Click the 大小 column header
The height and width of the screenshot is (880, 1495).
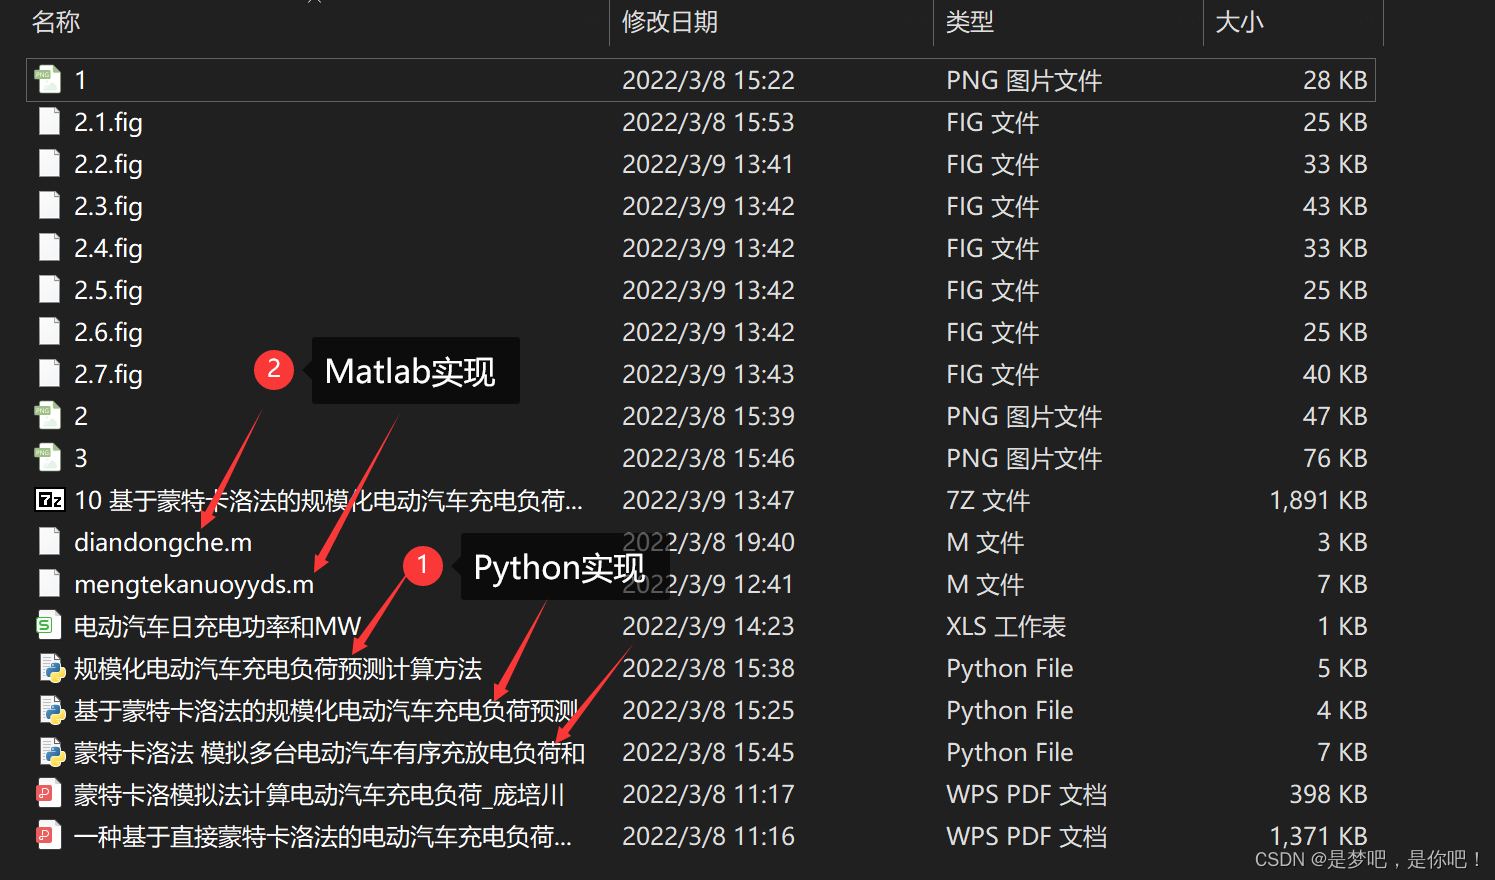coord(1239,22)
